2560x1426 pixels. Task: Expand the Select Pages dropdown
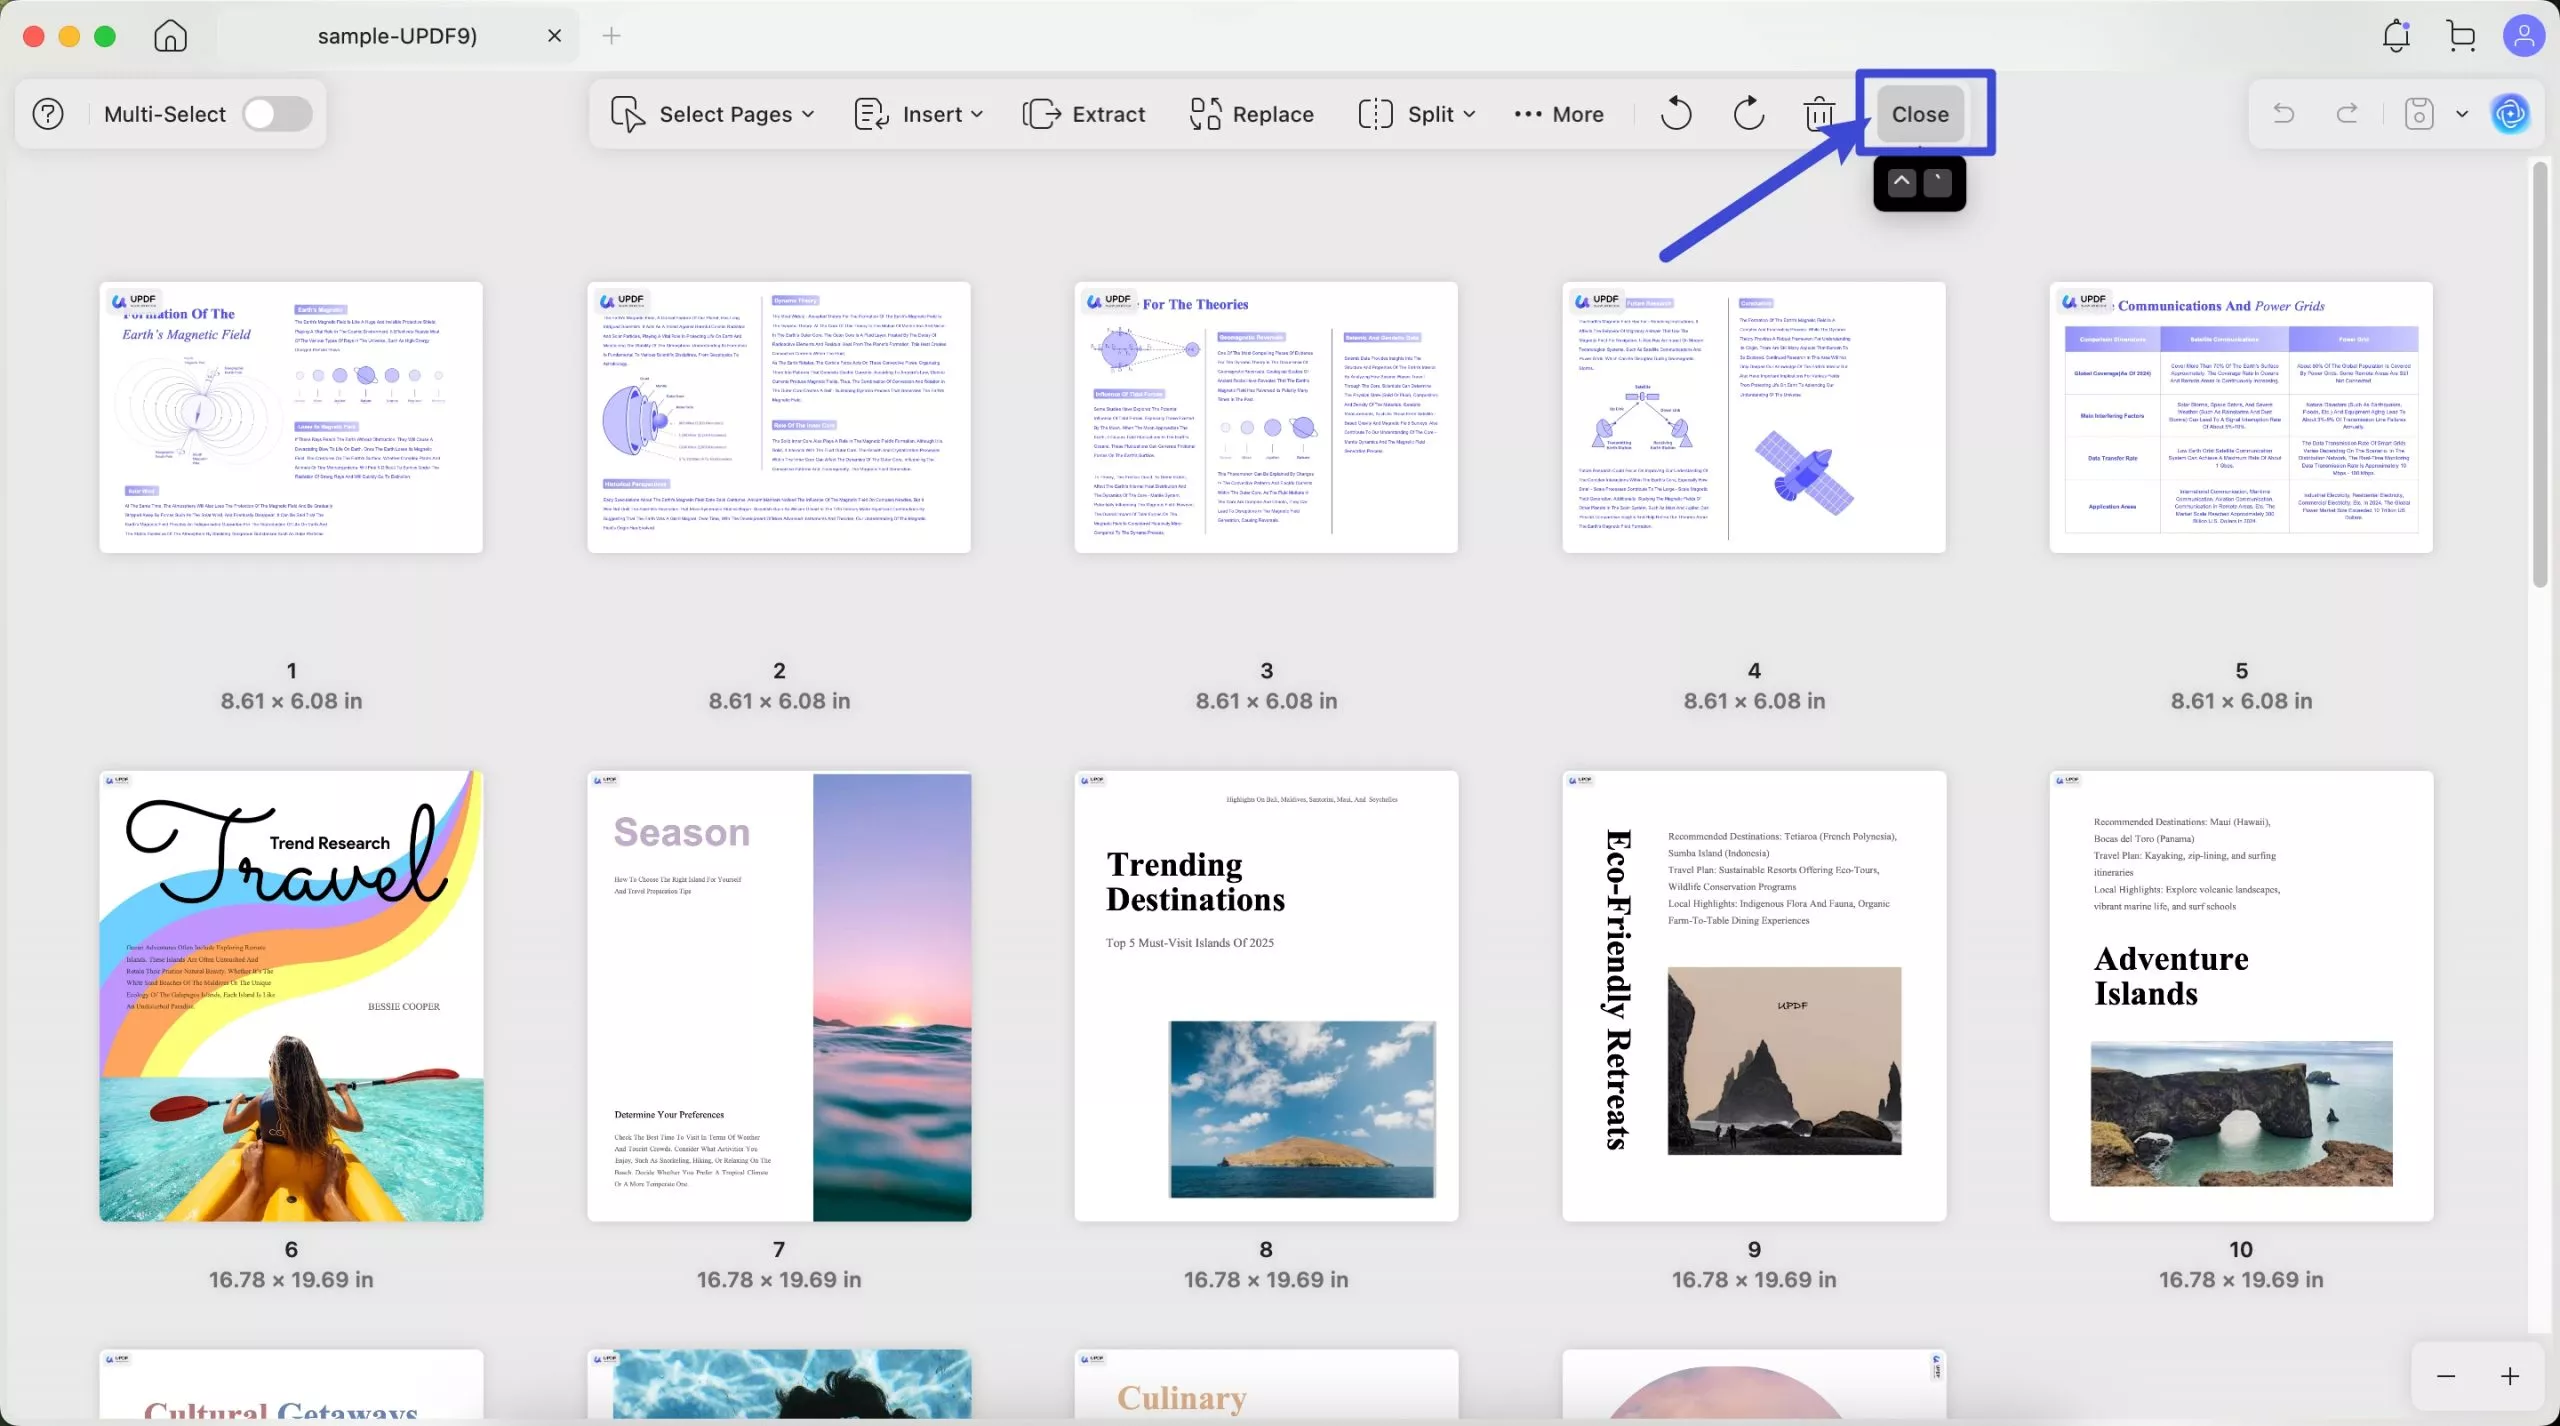click(713, 114)
